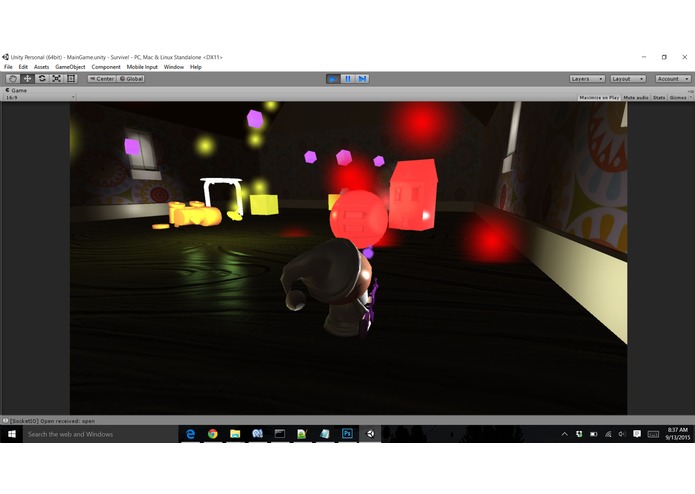Open the Windows Start menu
Screen dimensions: 695x494
(12, 434)
